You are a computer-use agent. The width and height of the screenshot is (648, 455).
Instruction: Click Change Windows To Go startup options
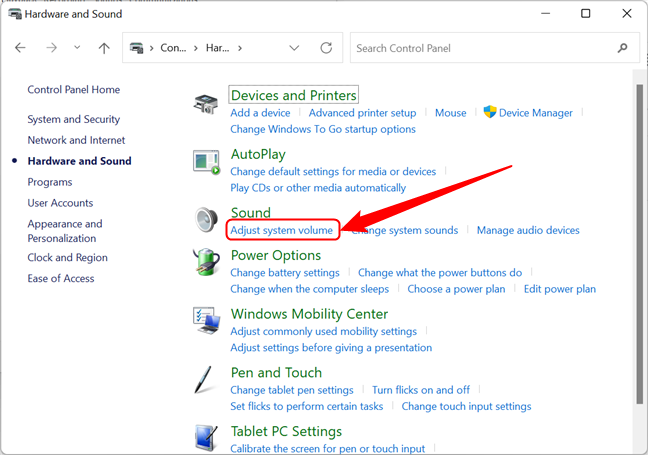tap(323, 129)
